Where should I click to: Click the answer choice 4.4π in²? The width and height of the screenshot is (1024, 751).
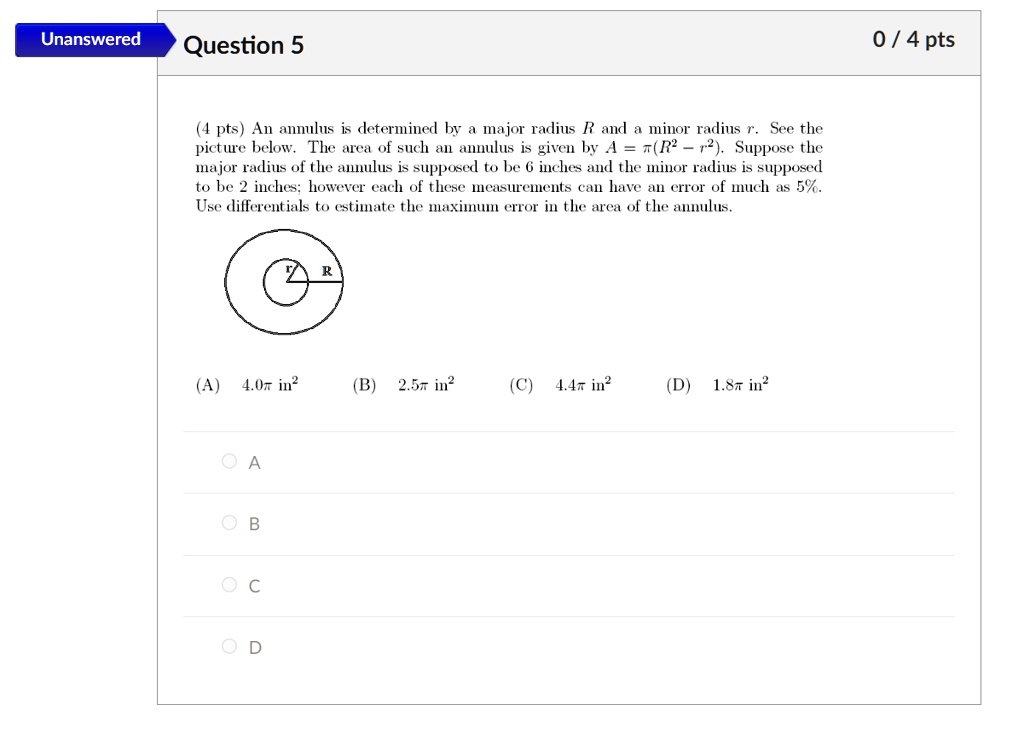[583, 383]
